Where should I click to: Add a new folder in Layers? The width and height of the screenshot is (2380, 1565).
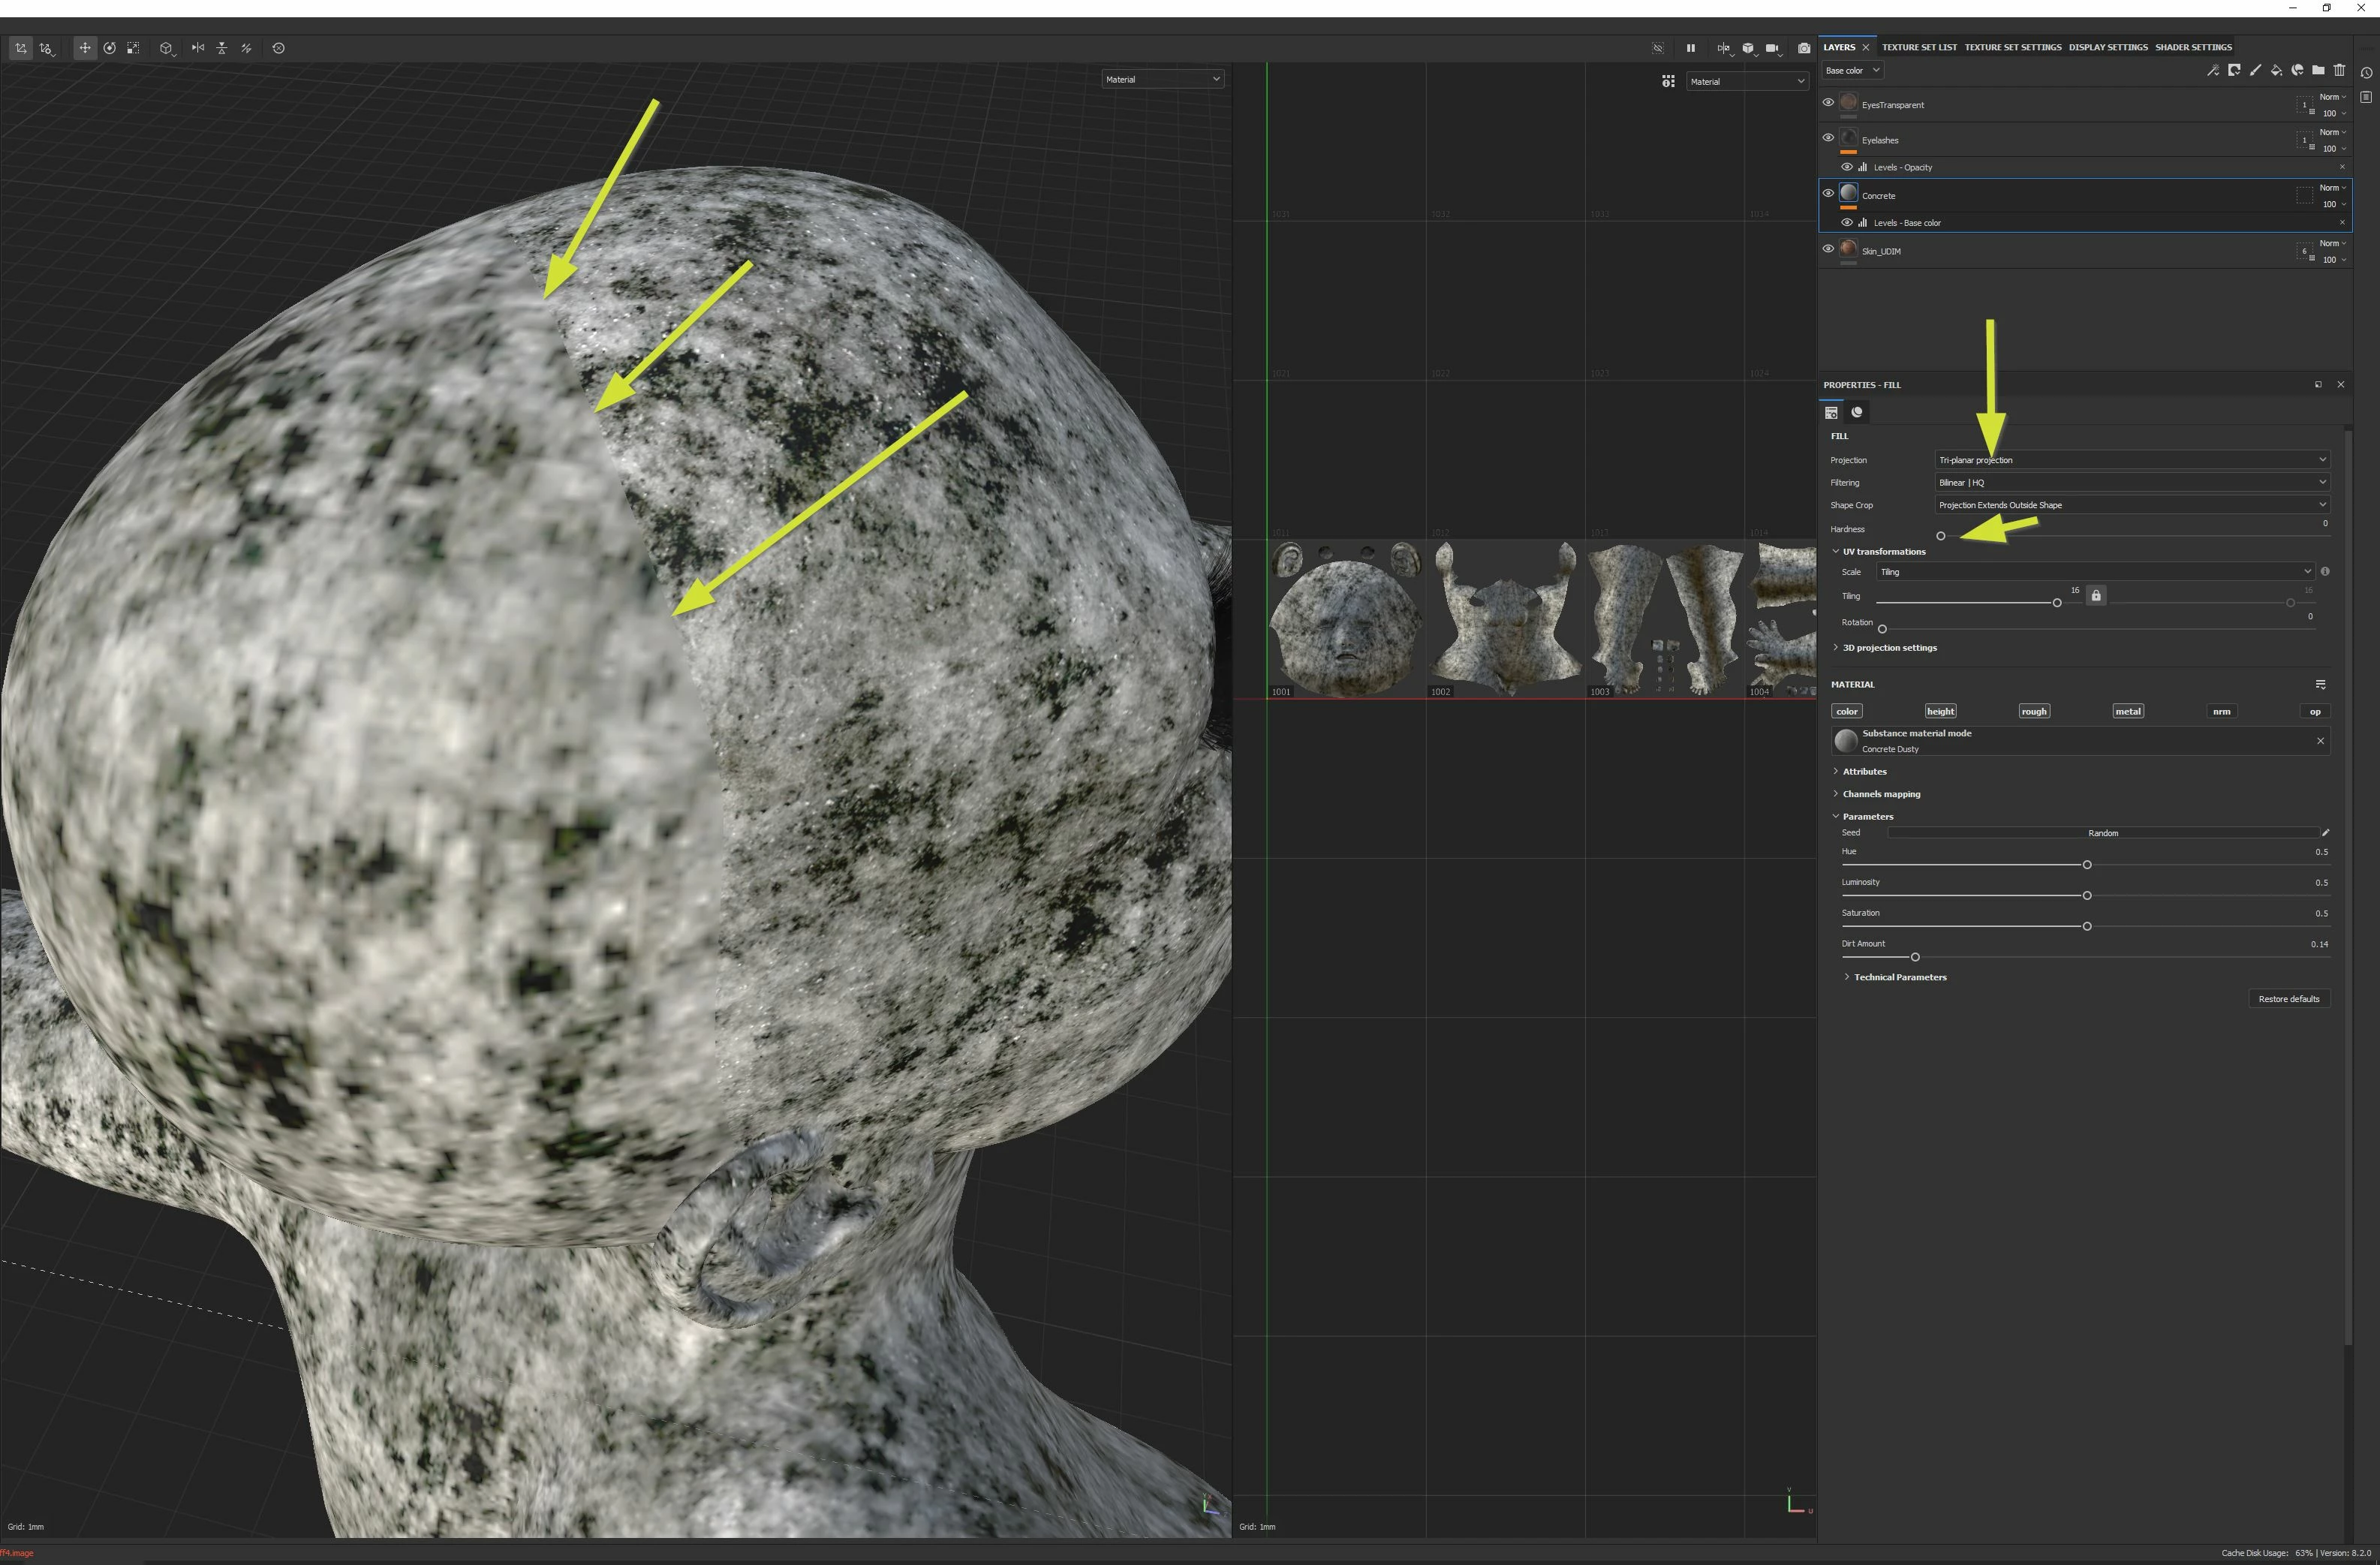pyautogui.click(x=2318, y=70)
